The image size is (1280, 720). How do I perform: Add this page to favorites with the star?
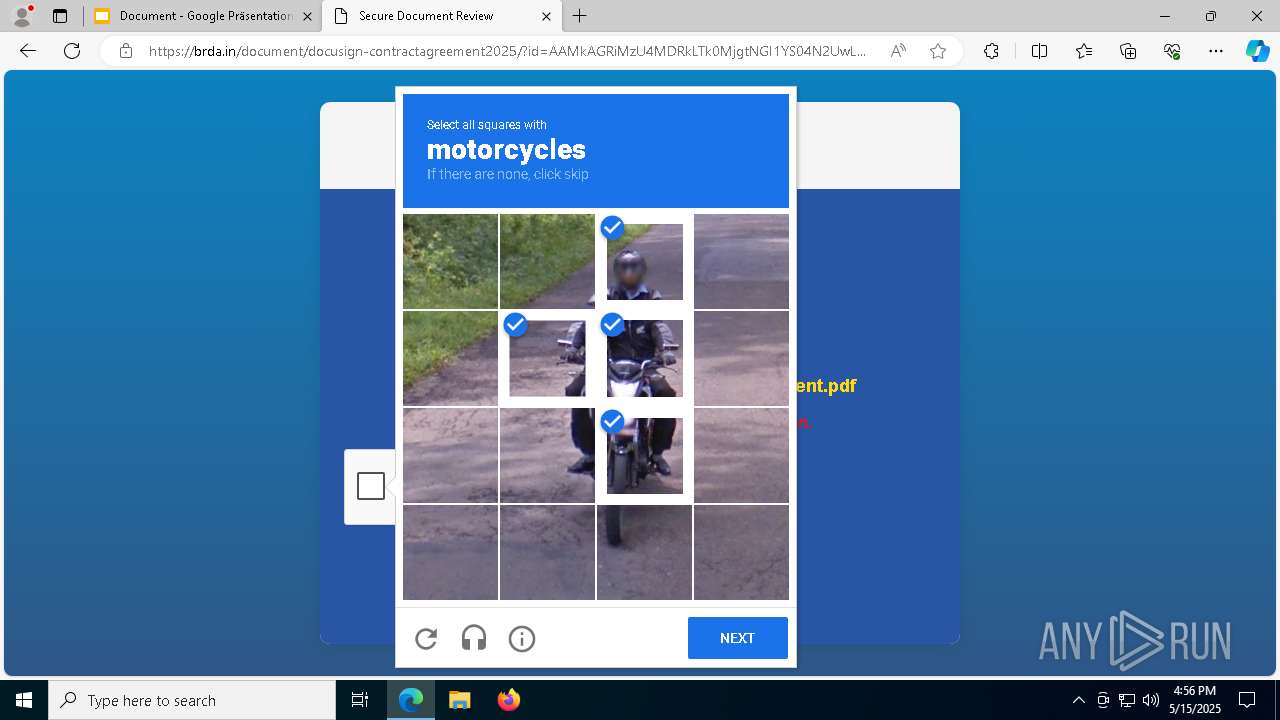click(938, 51)
